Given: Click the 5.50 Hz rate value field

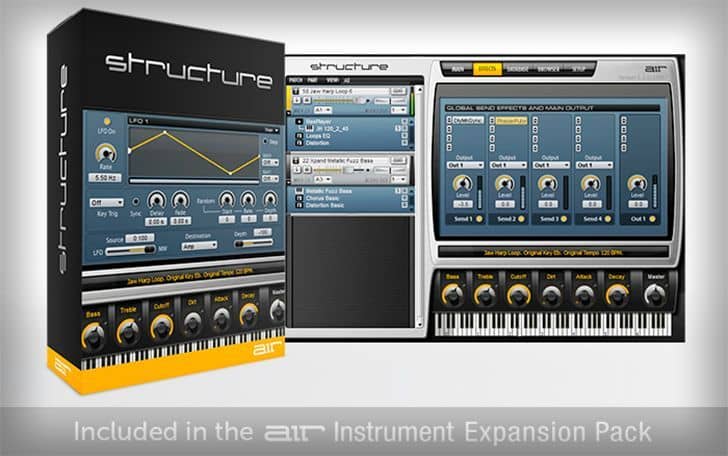Looking at the screenshot, I should click(105, 178).
